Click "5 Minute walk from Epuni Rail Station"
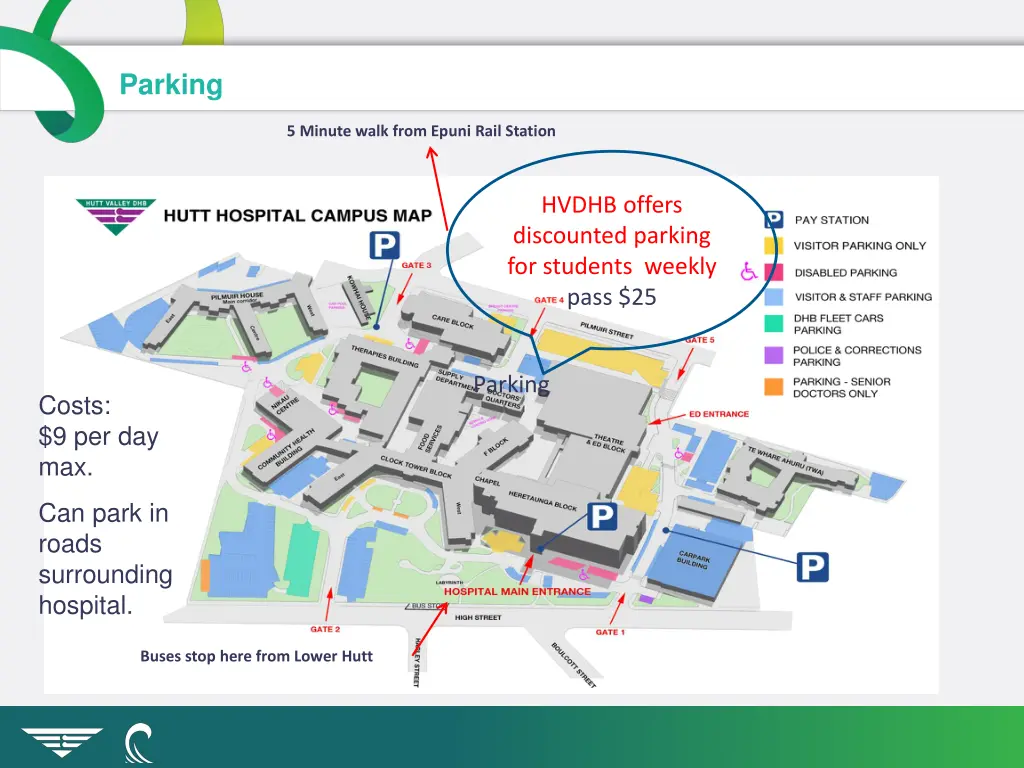 coord(421,131)
